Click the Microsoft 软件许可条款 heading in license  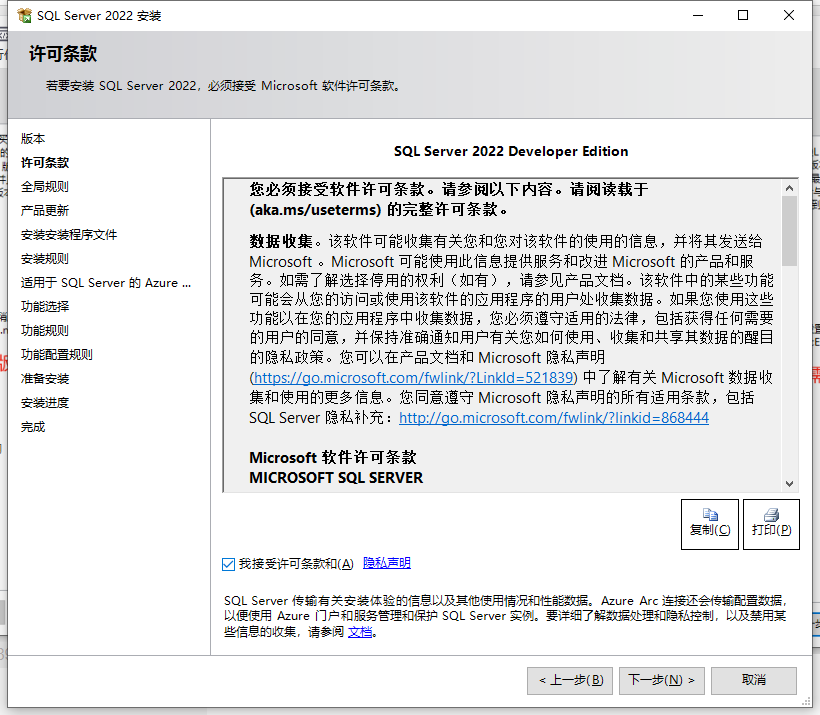pyautogui.click(x=333, y=458)
